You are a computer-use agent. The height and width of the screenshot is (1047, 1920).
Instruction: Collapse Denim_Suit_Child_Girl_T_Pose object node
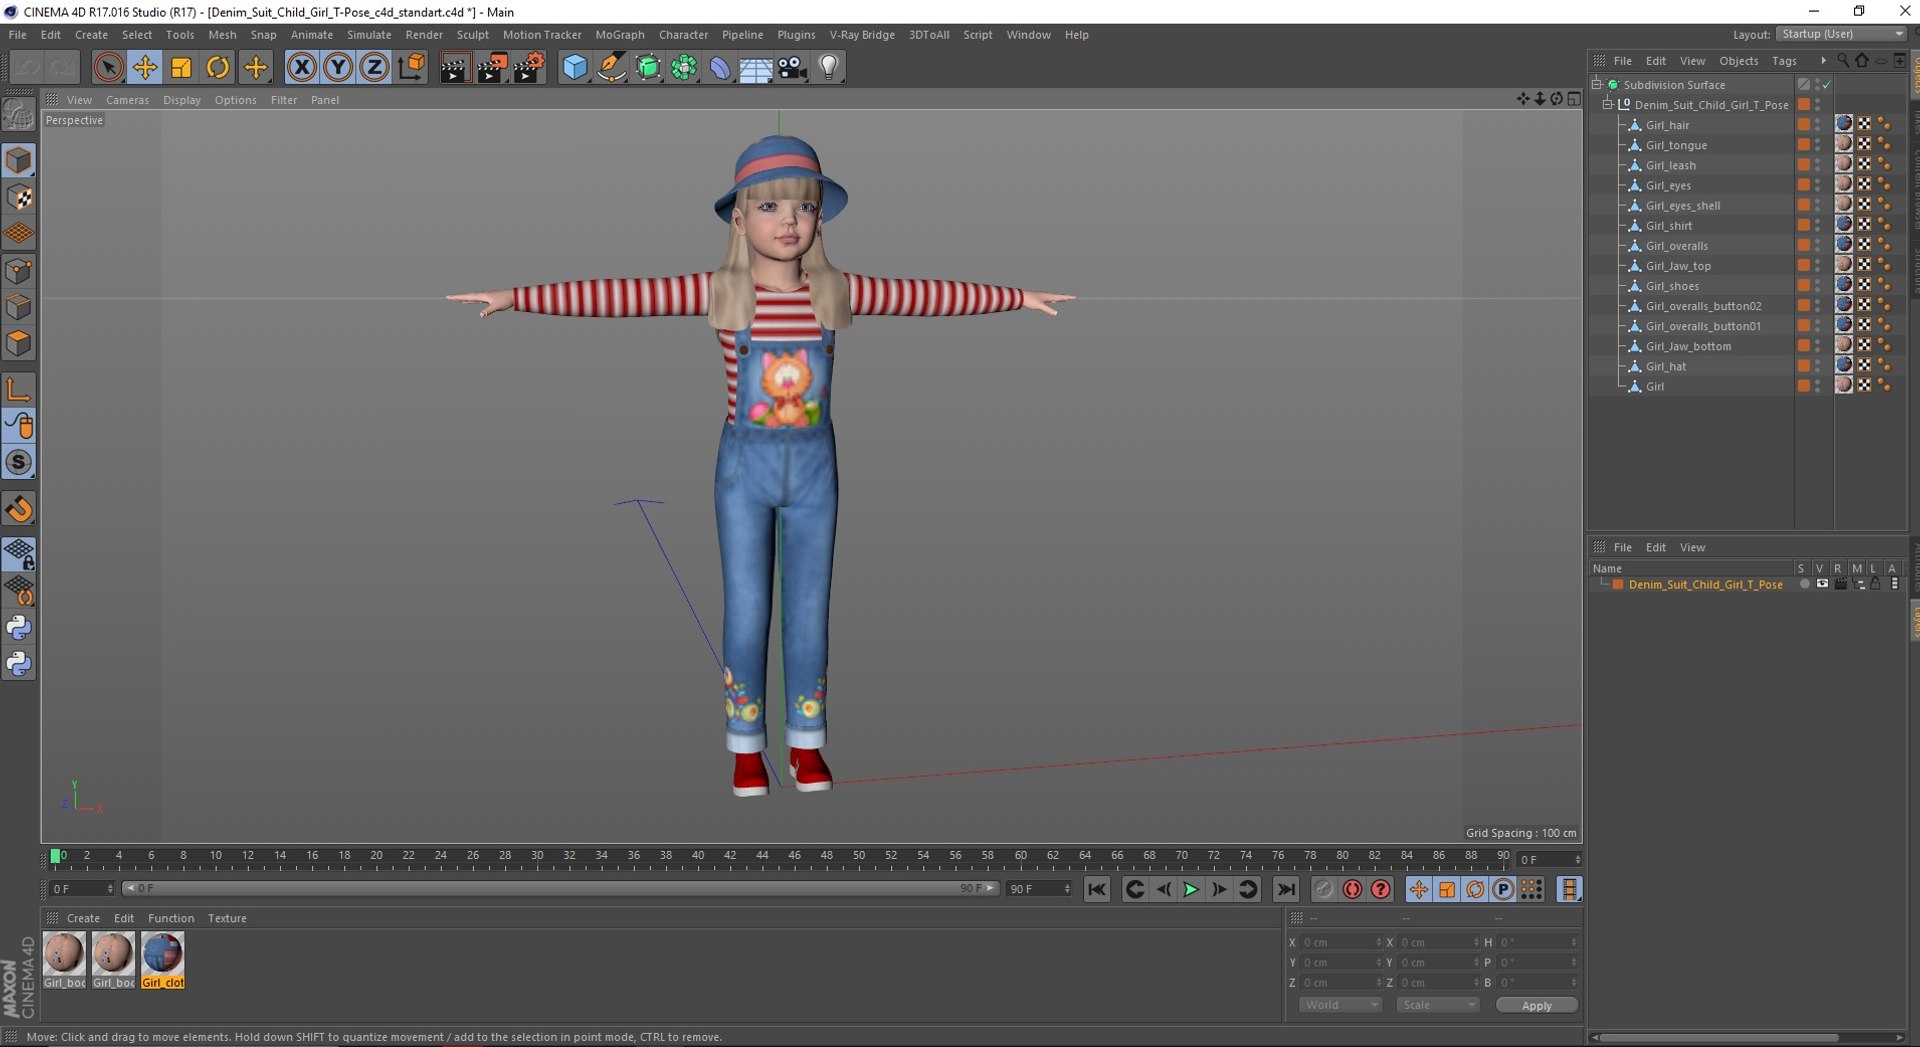(1608, 104)
